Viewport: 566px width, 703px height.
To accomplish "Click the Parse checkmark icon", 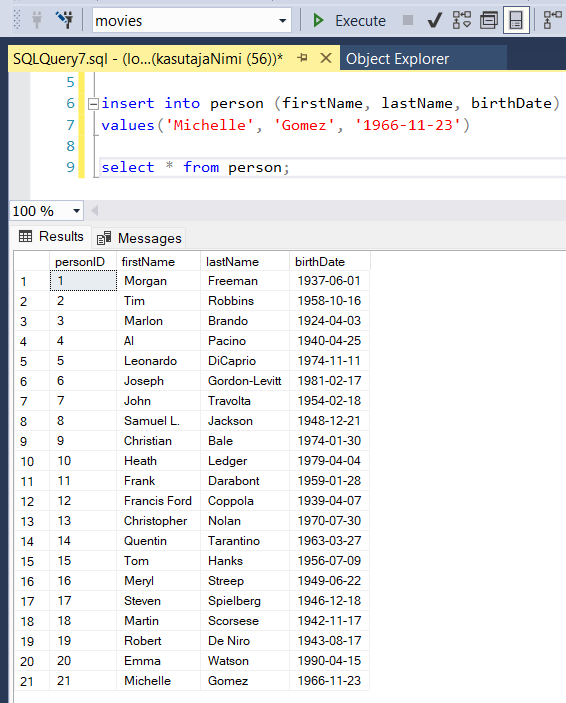I will [435, 21].
